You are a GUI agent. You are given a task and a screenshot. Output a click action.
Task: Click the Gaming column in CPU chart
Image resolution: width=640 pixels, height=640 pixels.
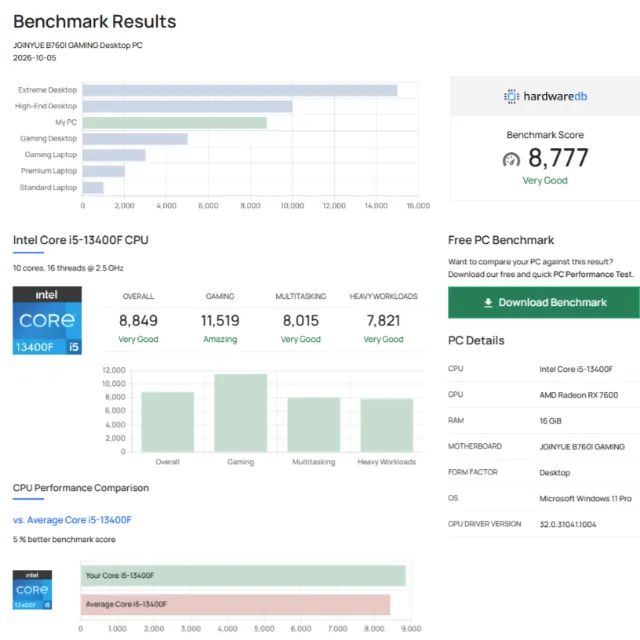241,413
